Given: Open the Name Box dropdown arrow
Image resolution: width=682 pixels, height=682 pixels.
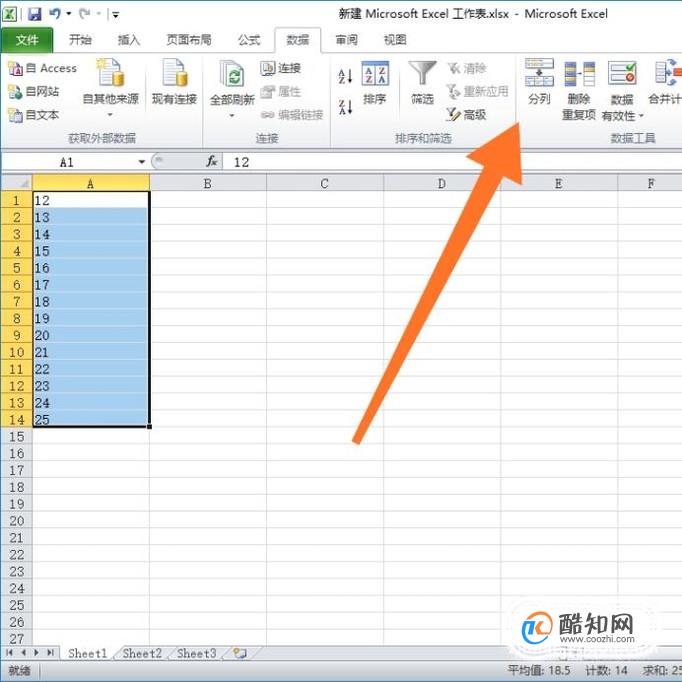Looking at the screenshot, I should pyautogui.click(x=142, y=163).
